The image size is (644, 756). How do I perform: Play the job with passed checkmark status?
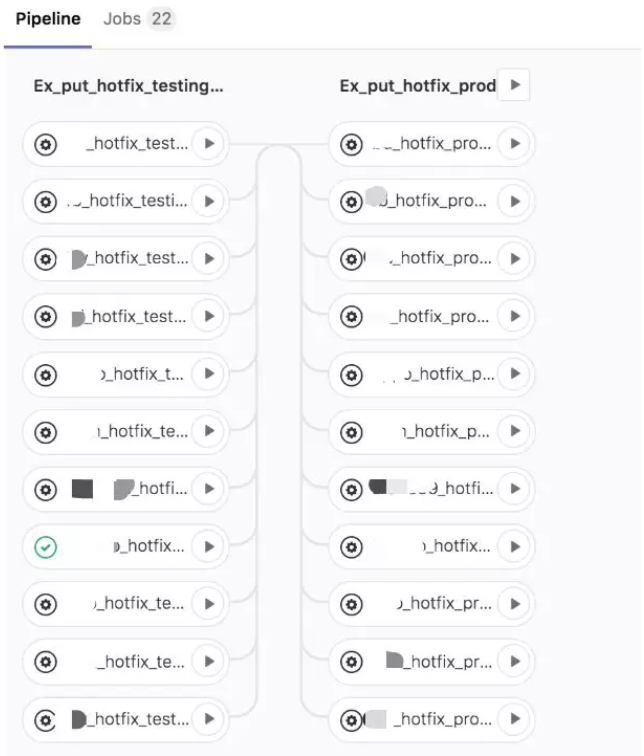209,547
